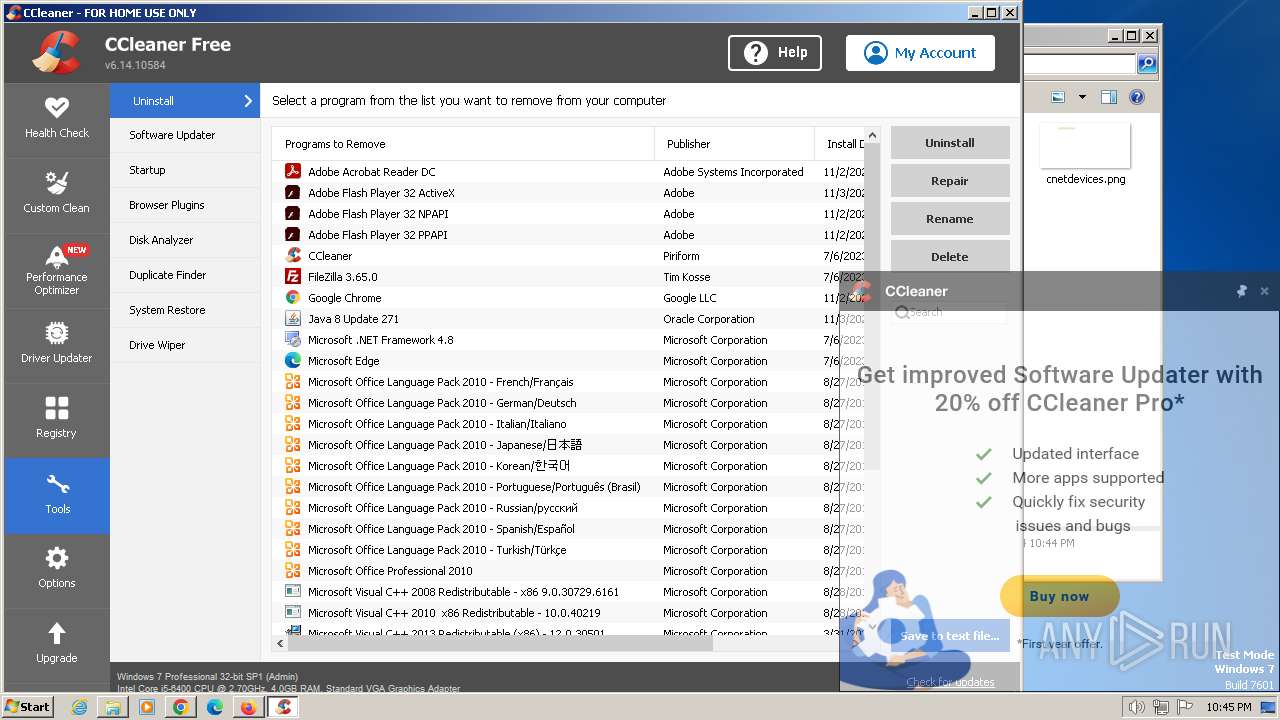The height and width of the screenshot is (720, 1280).
Task: Open Windows Media Player taskbar icon
Action: 147,707
